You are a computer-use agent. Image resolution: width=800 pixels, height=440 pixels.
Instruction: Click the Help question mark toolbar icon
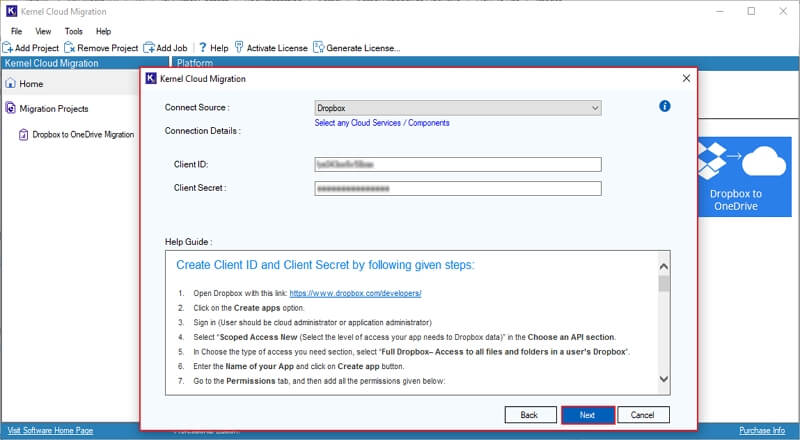[203, 47]
